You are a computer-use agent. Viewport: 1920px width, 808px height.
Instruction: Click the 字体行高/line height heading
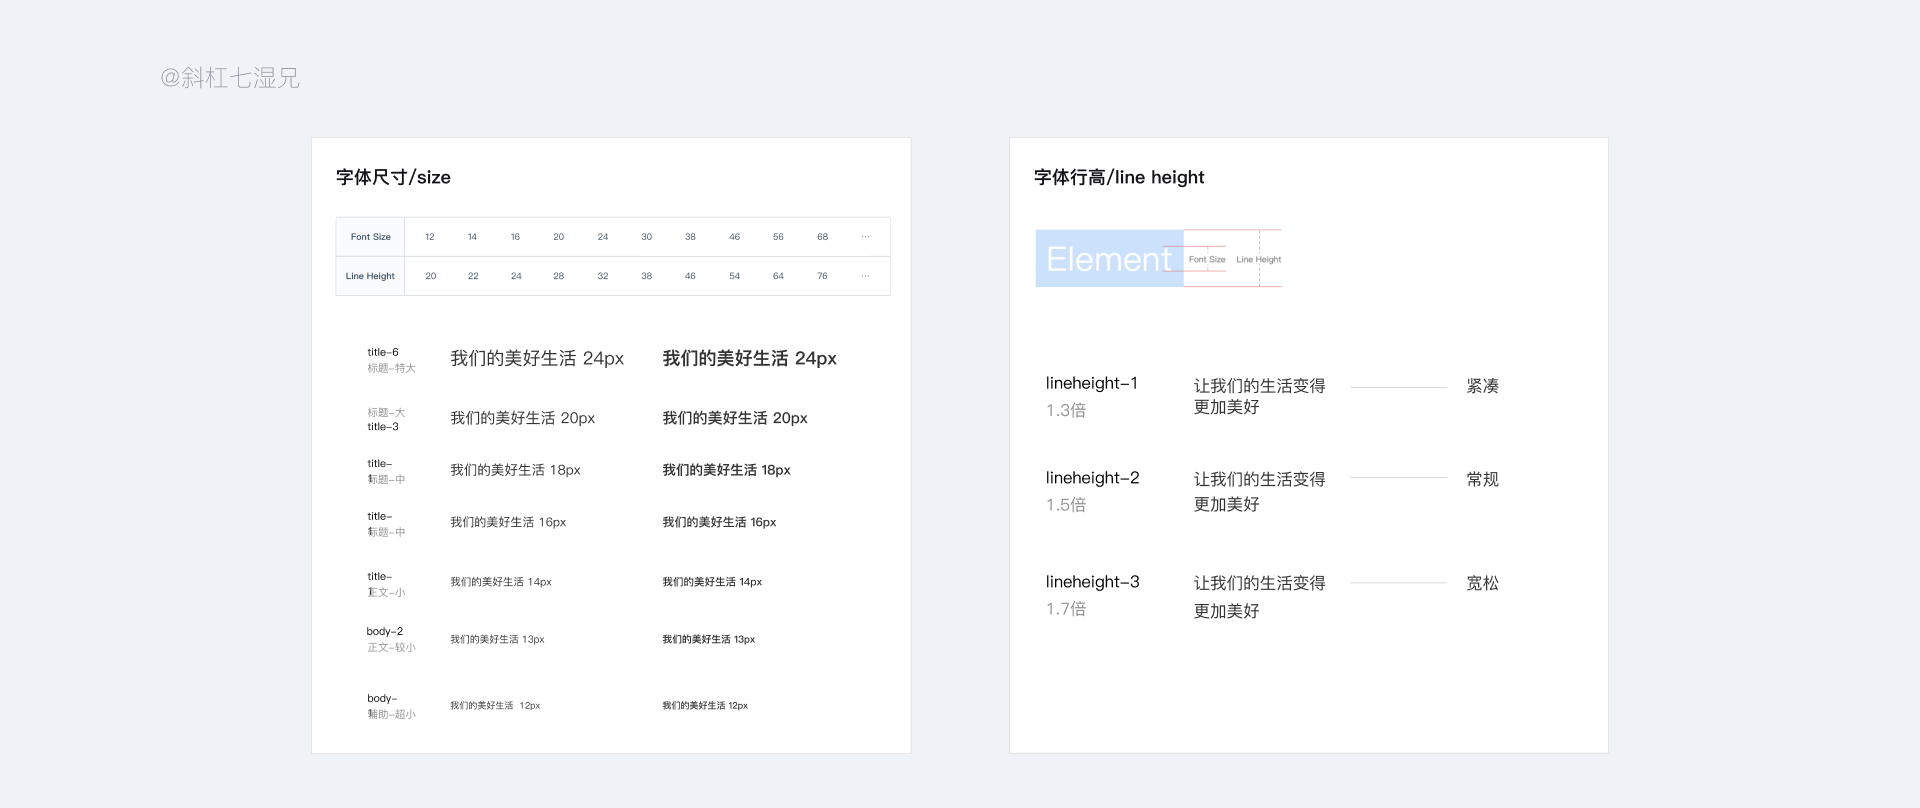(x=1119, y=177)
